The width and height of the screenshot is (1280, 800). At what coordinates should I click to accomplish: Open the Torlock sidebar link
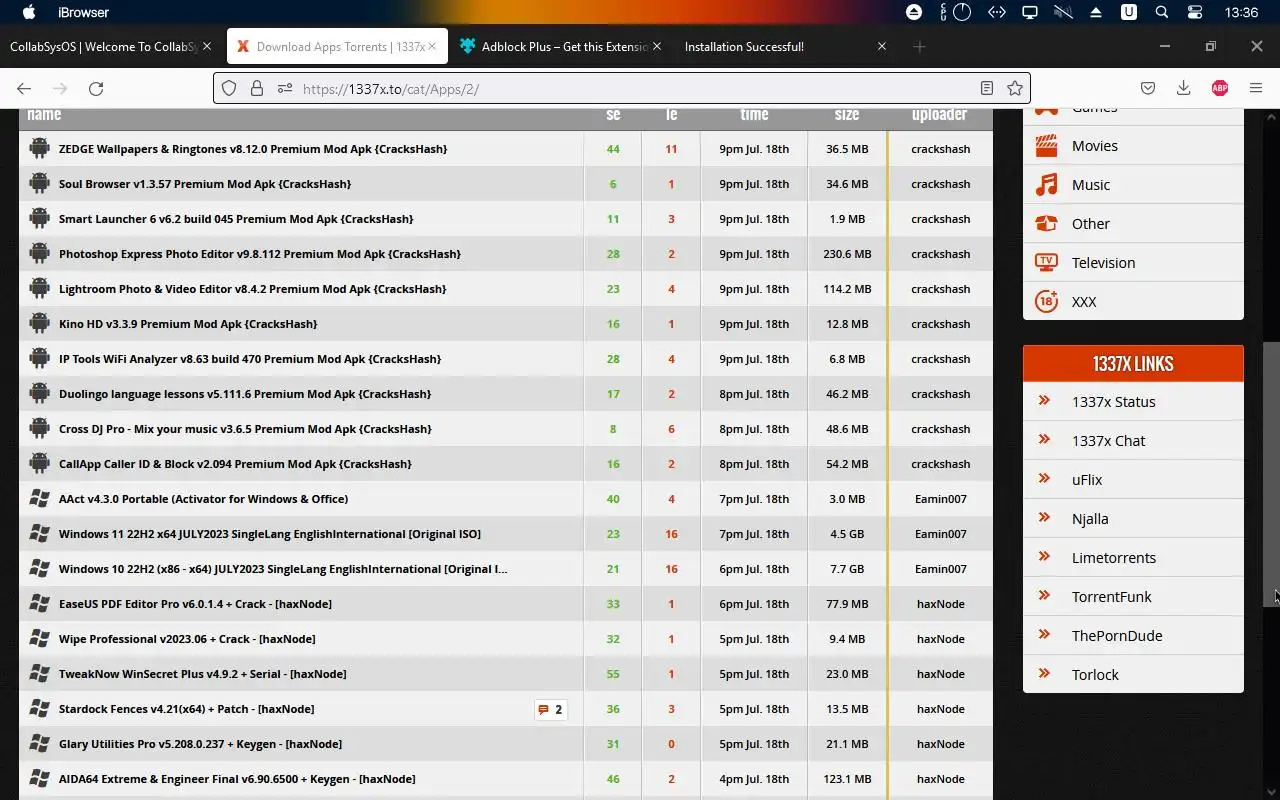coord(1095,675)
